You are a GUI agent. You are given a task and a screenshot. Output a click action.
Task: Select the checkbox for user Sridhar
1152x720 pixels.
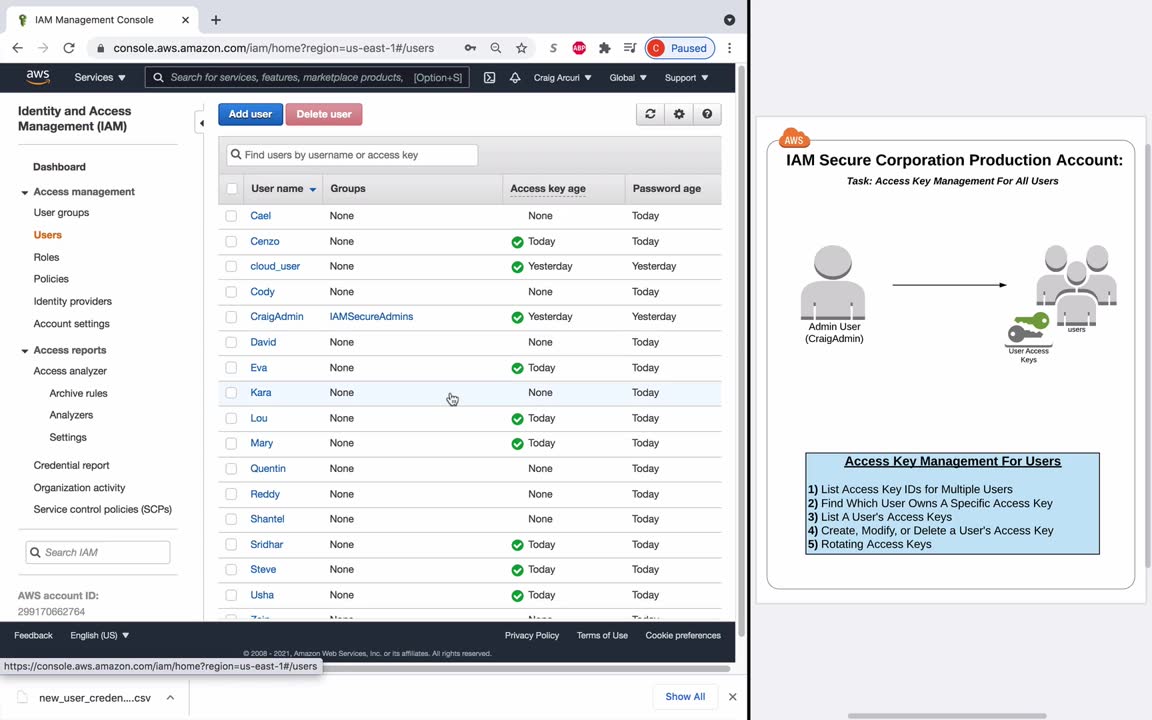pos(231,544)
